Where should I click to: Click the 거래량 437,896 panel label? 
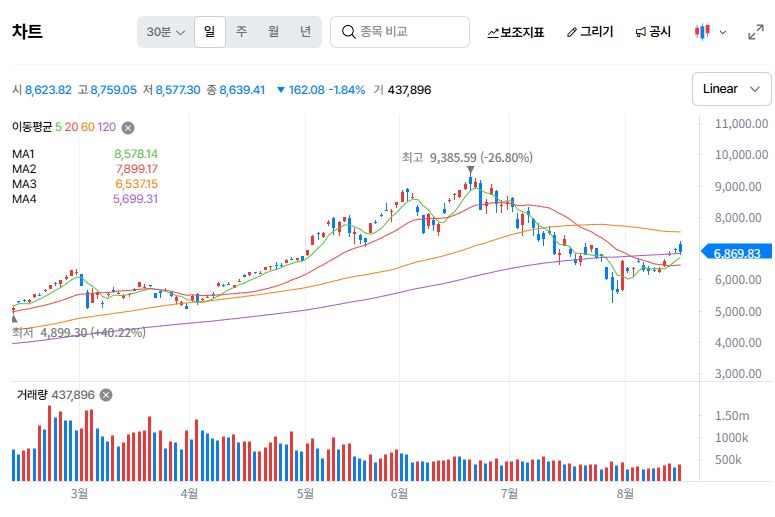[55, 395]
